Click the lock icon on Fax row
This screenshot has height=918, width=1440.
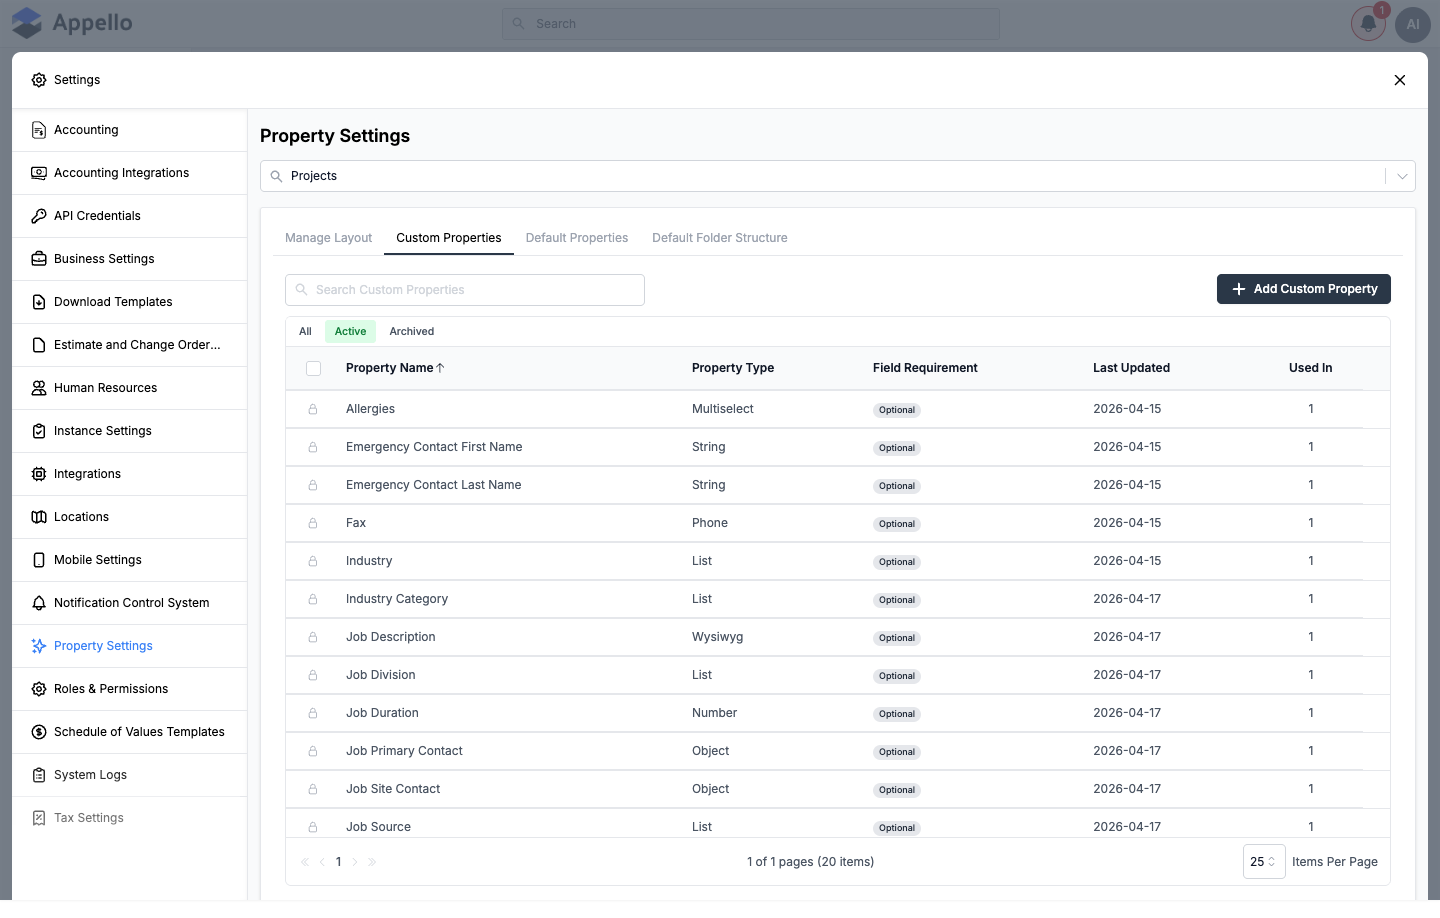pyautogui.click(x=313, y=523)
